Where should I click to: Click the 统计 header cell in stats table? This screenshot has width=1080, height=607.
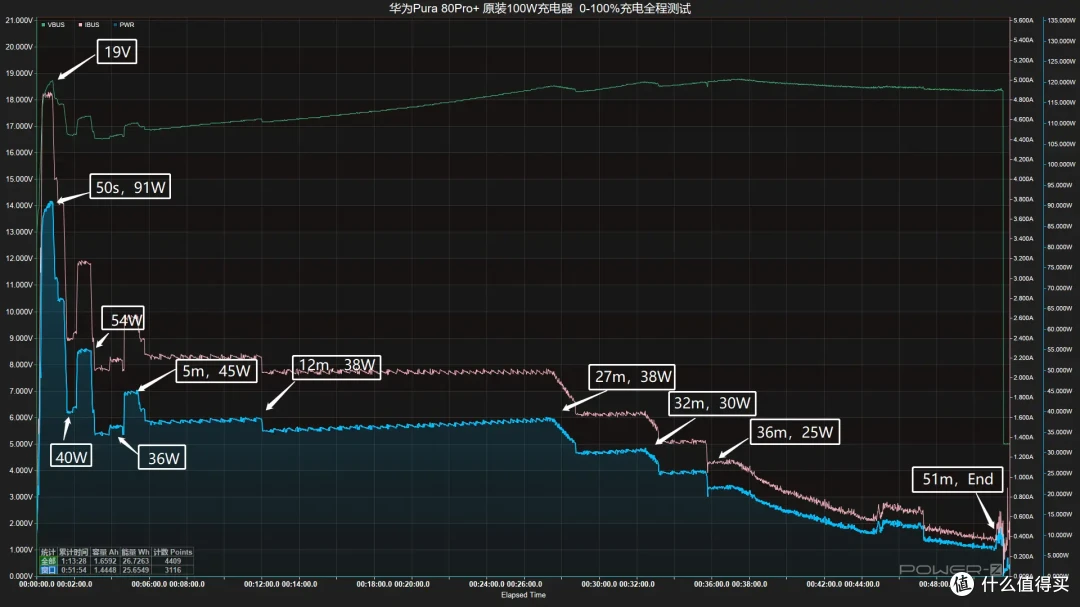[48, 553]
